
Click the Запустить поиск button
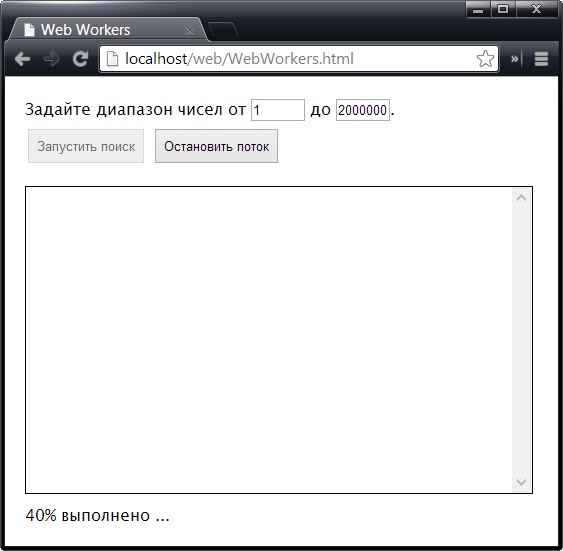click(86, 146)
